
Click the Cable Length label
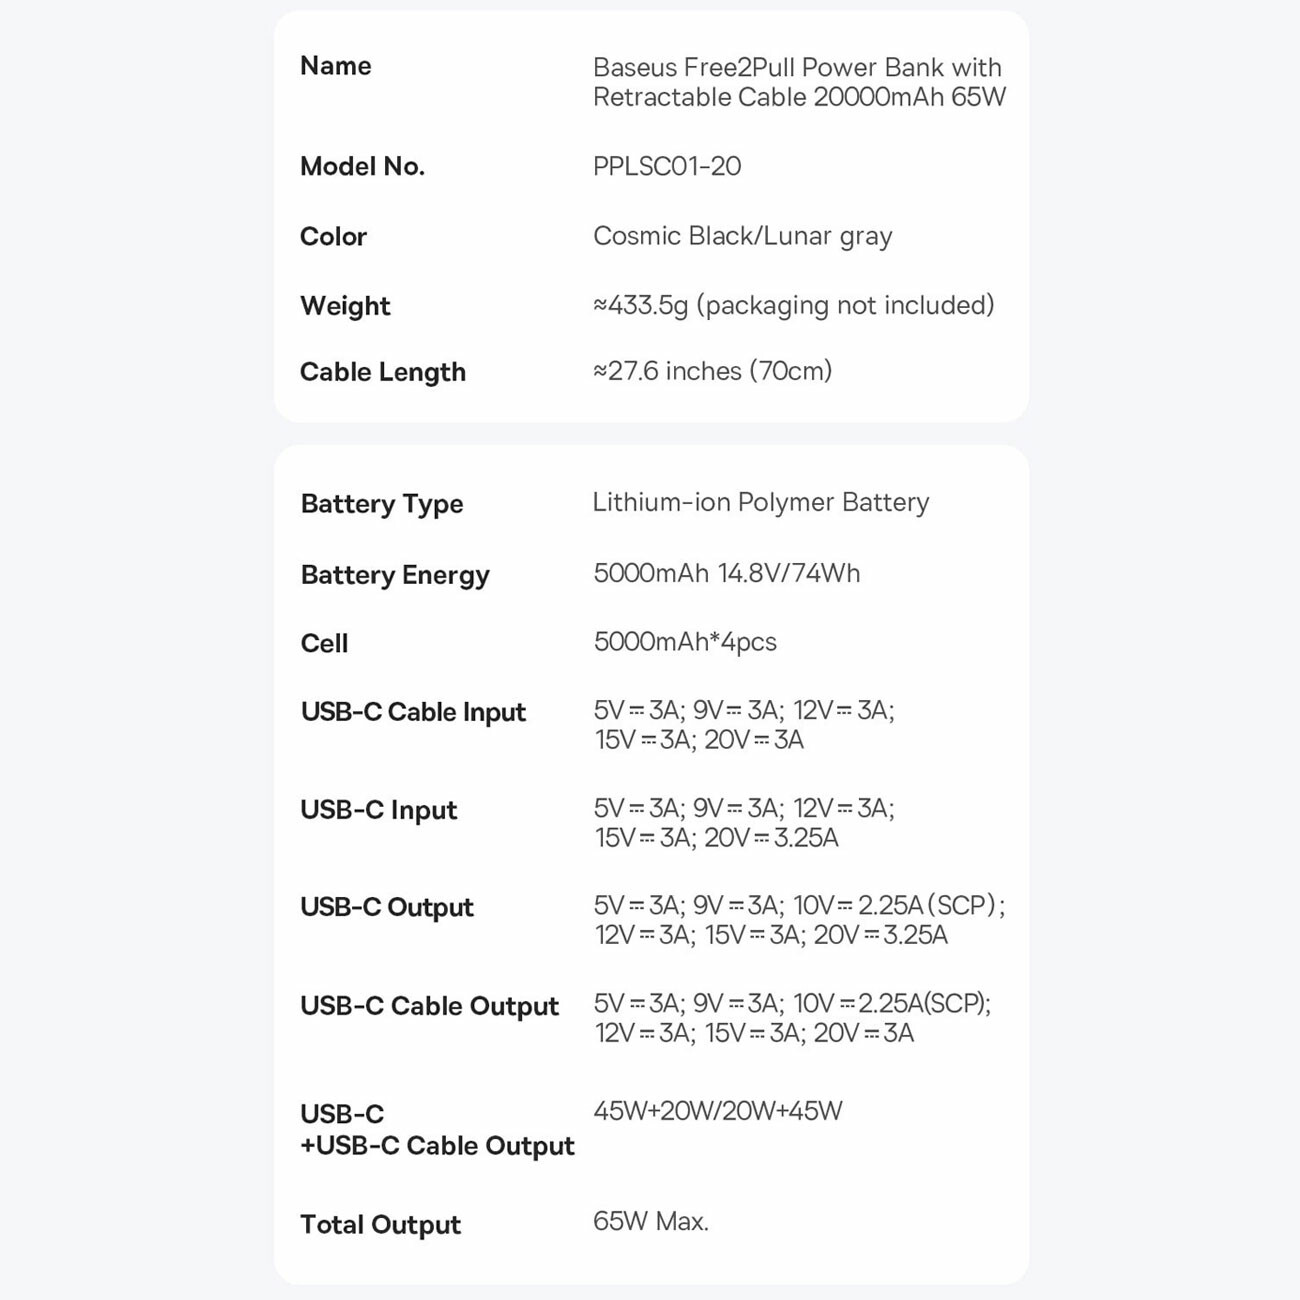pos(383,372)
